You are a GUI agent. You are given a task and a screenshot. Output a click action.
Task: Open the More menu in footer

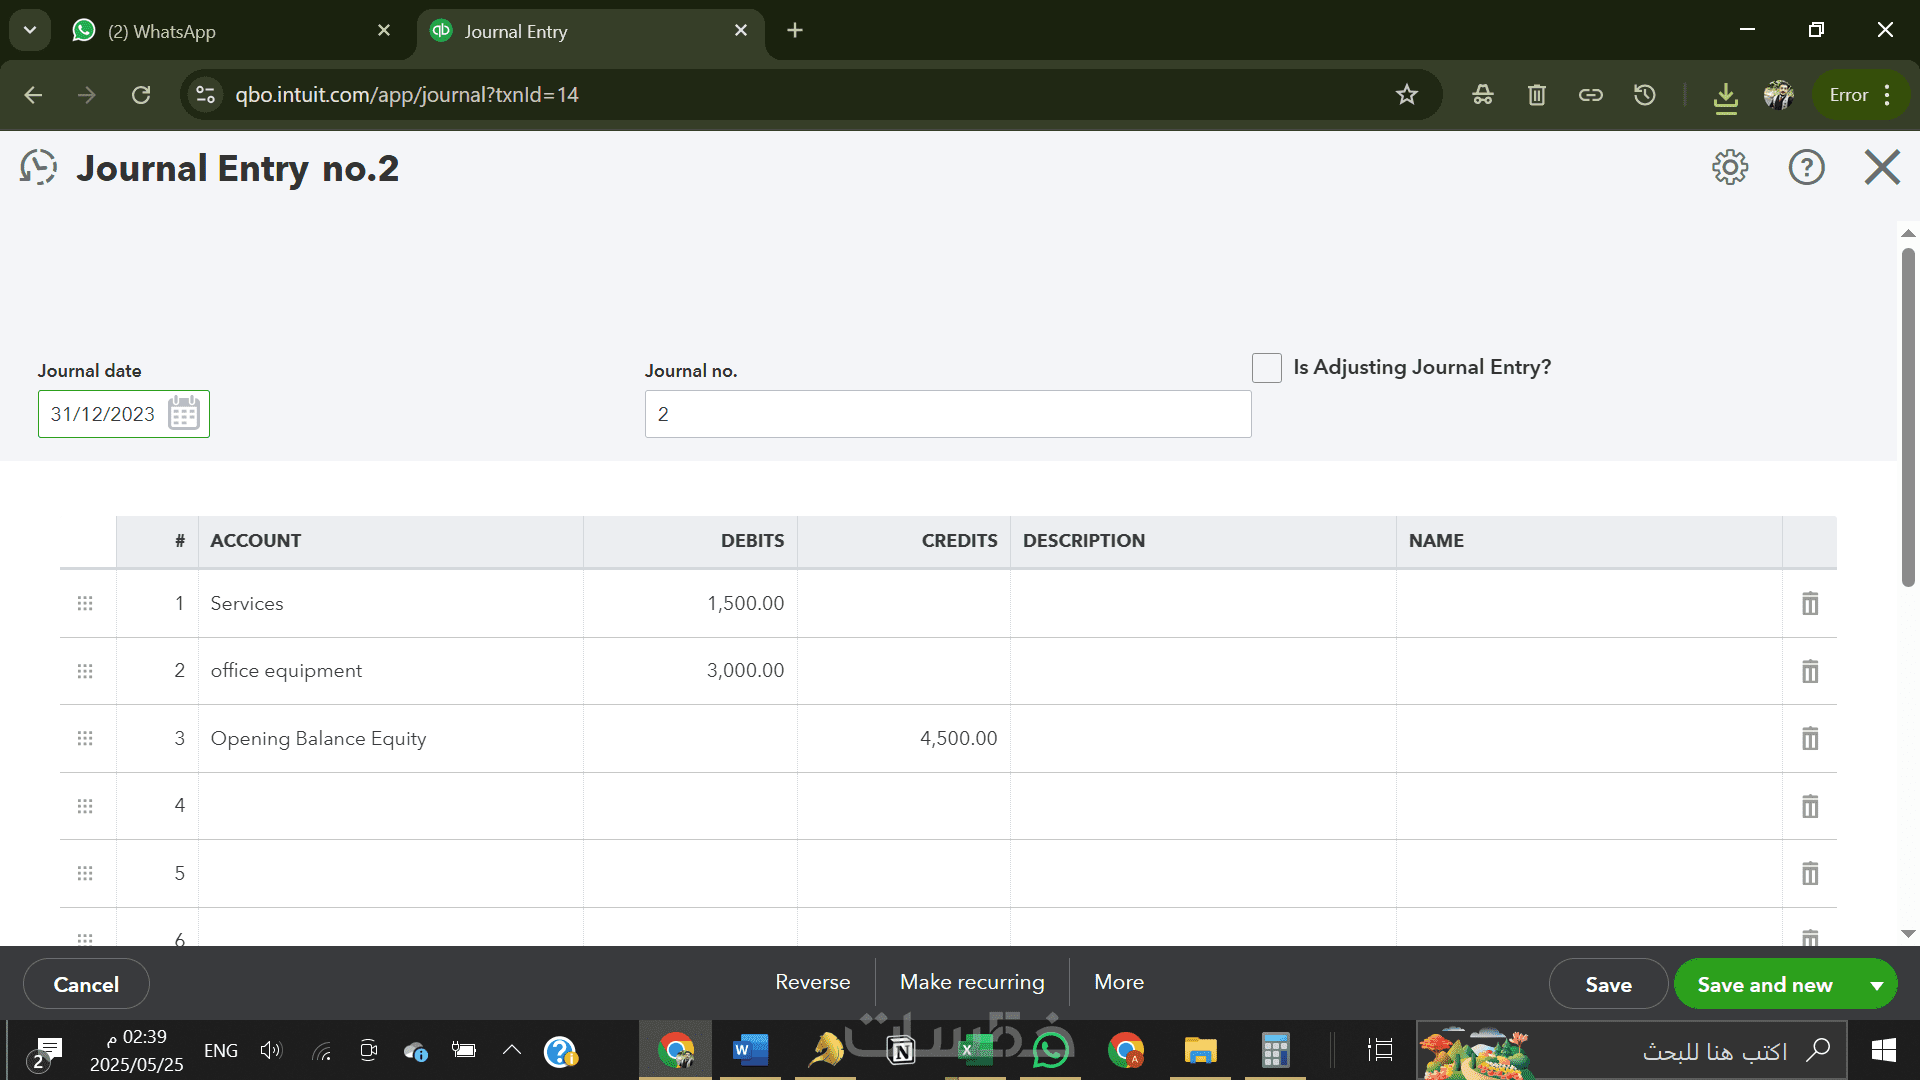(x=1118, y=982)
